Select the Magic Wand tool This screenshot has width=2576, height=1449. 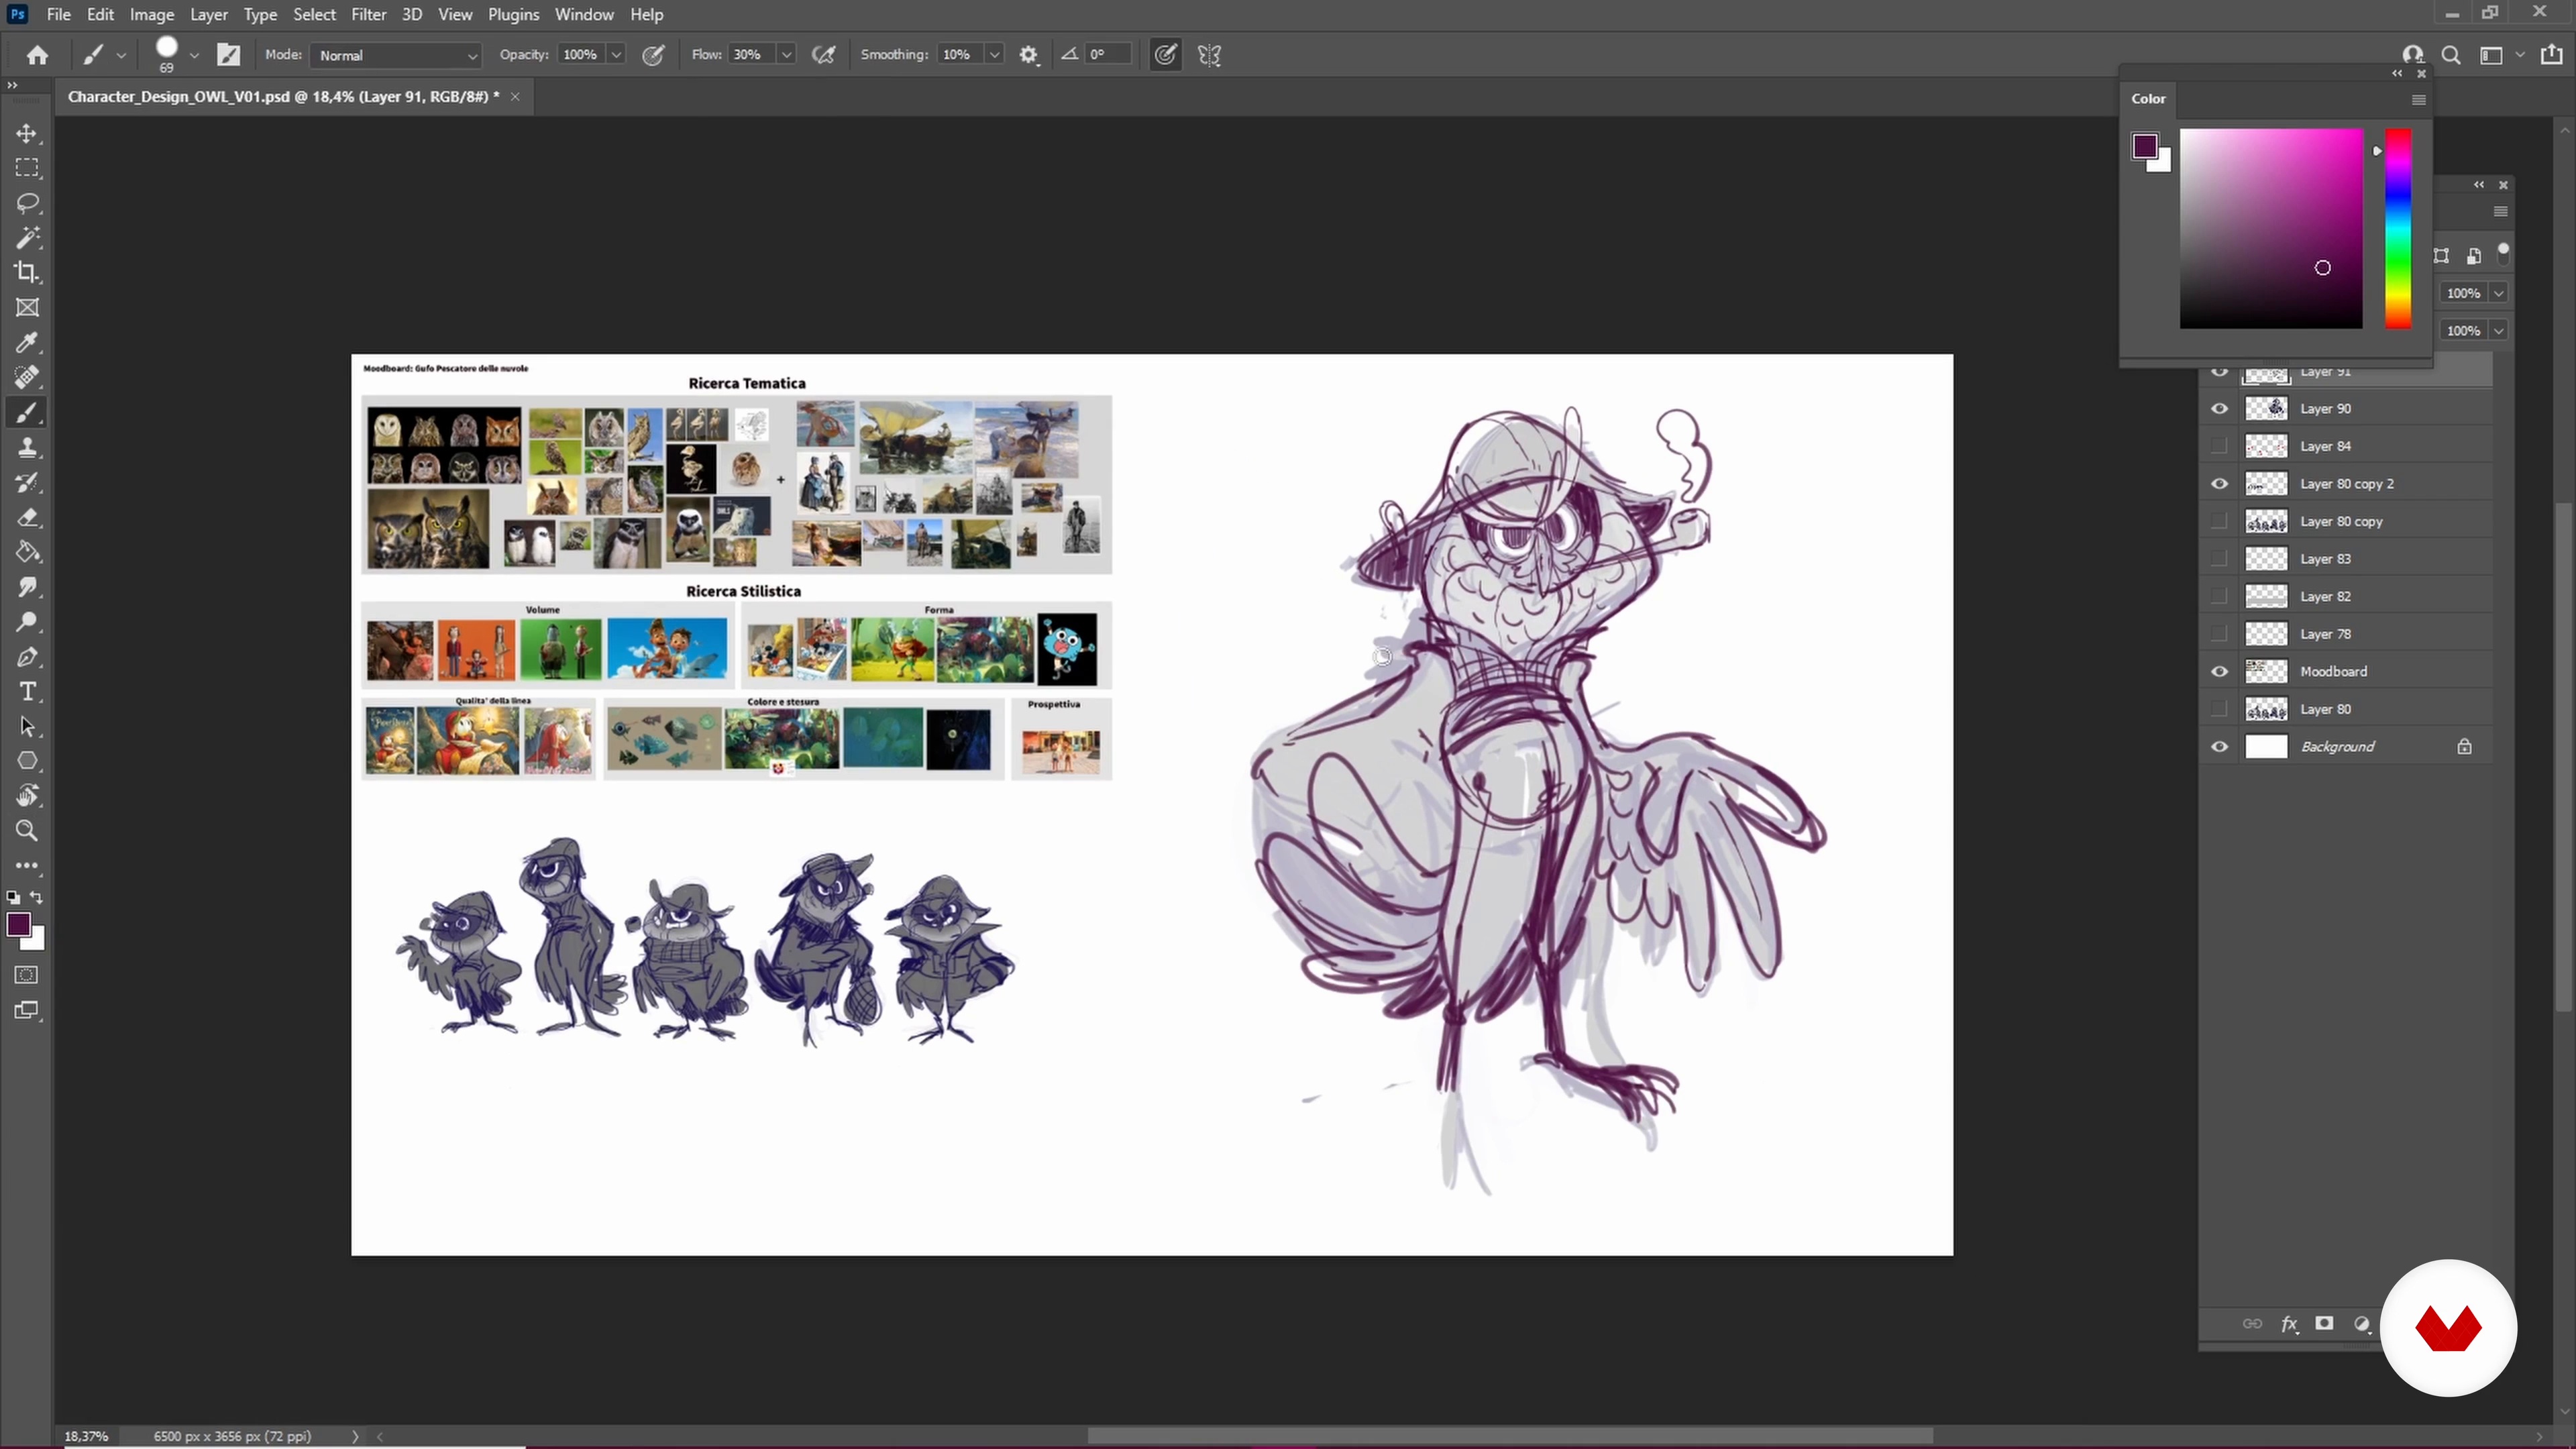tap(27, 238)
